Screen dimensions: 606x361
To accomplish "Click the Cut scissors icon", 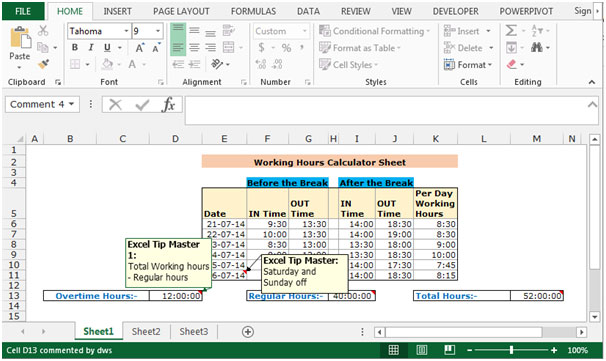I will [43, 31].
